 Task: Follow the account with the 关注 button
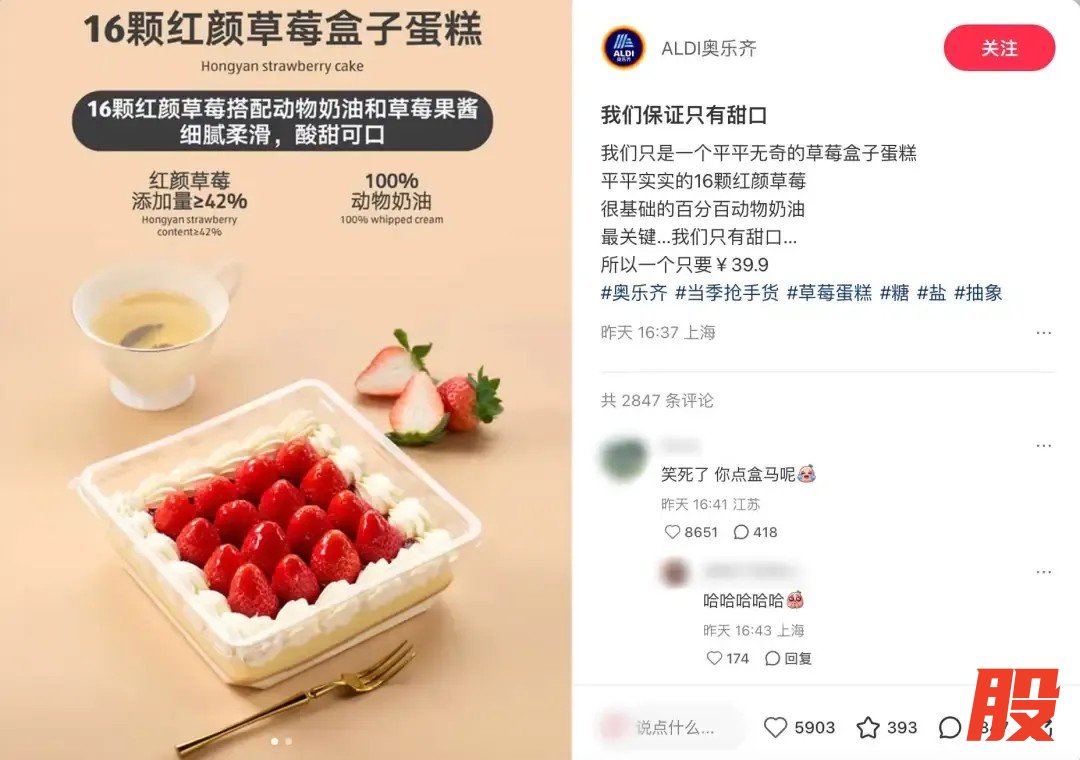click(999, 48)
